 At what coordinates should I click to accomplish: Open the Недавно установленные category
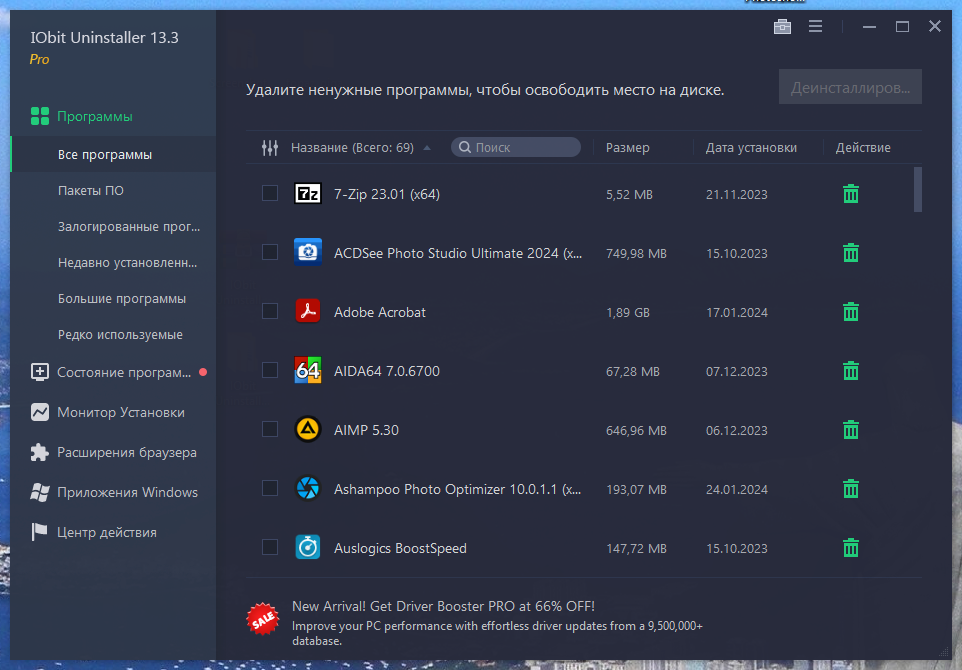[113, 263]
